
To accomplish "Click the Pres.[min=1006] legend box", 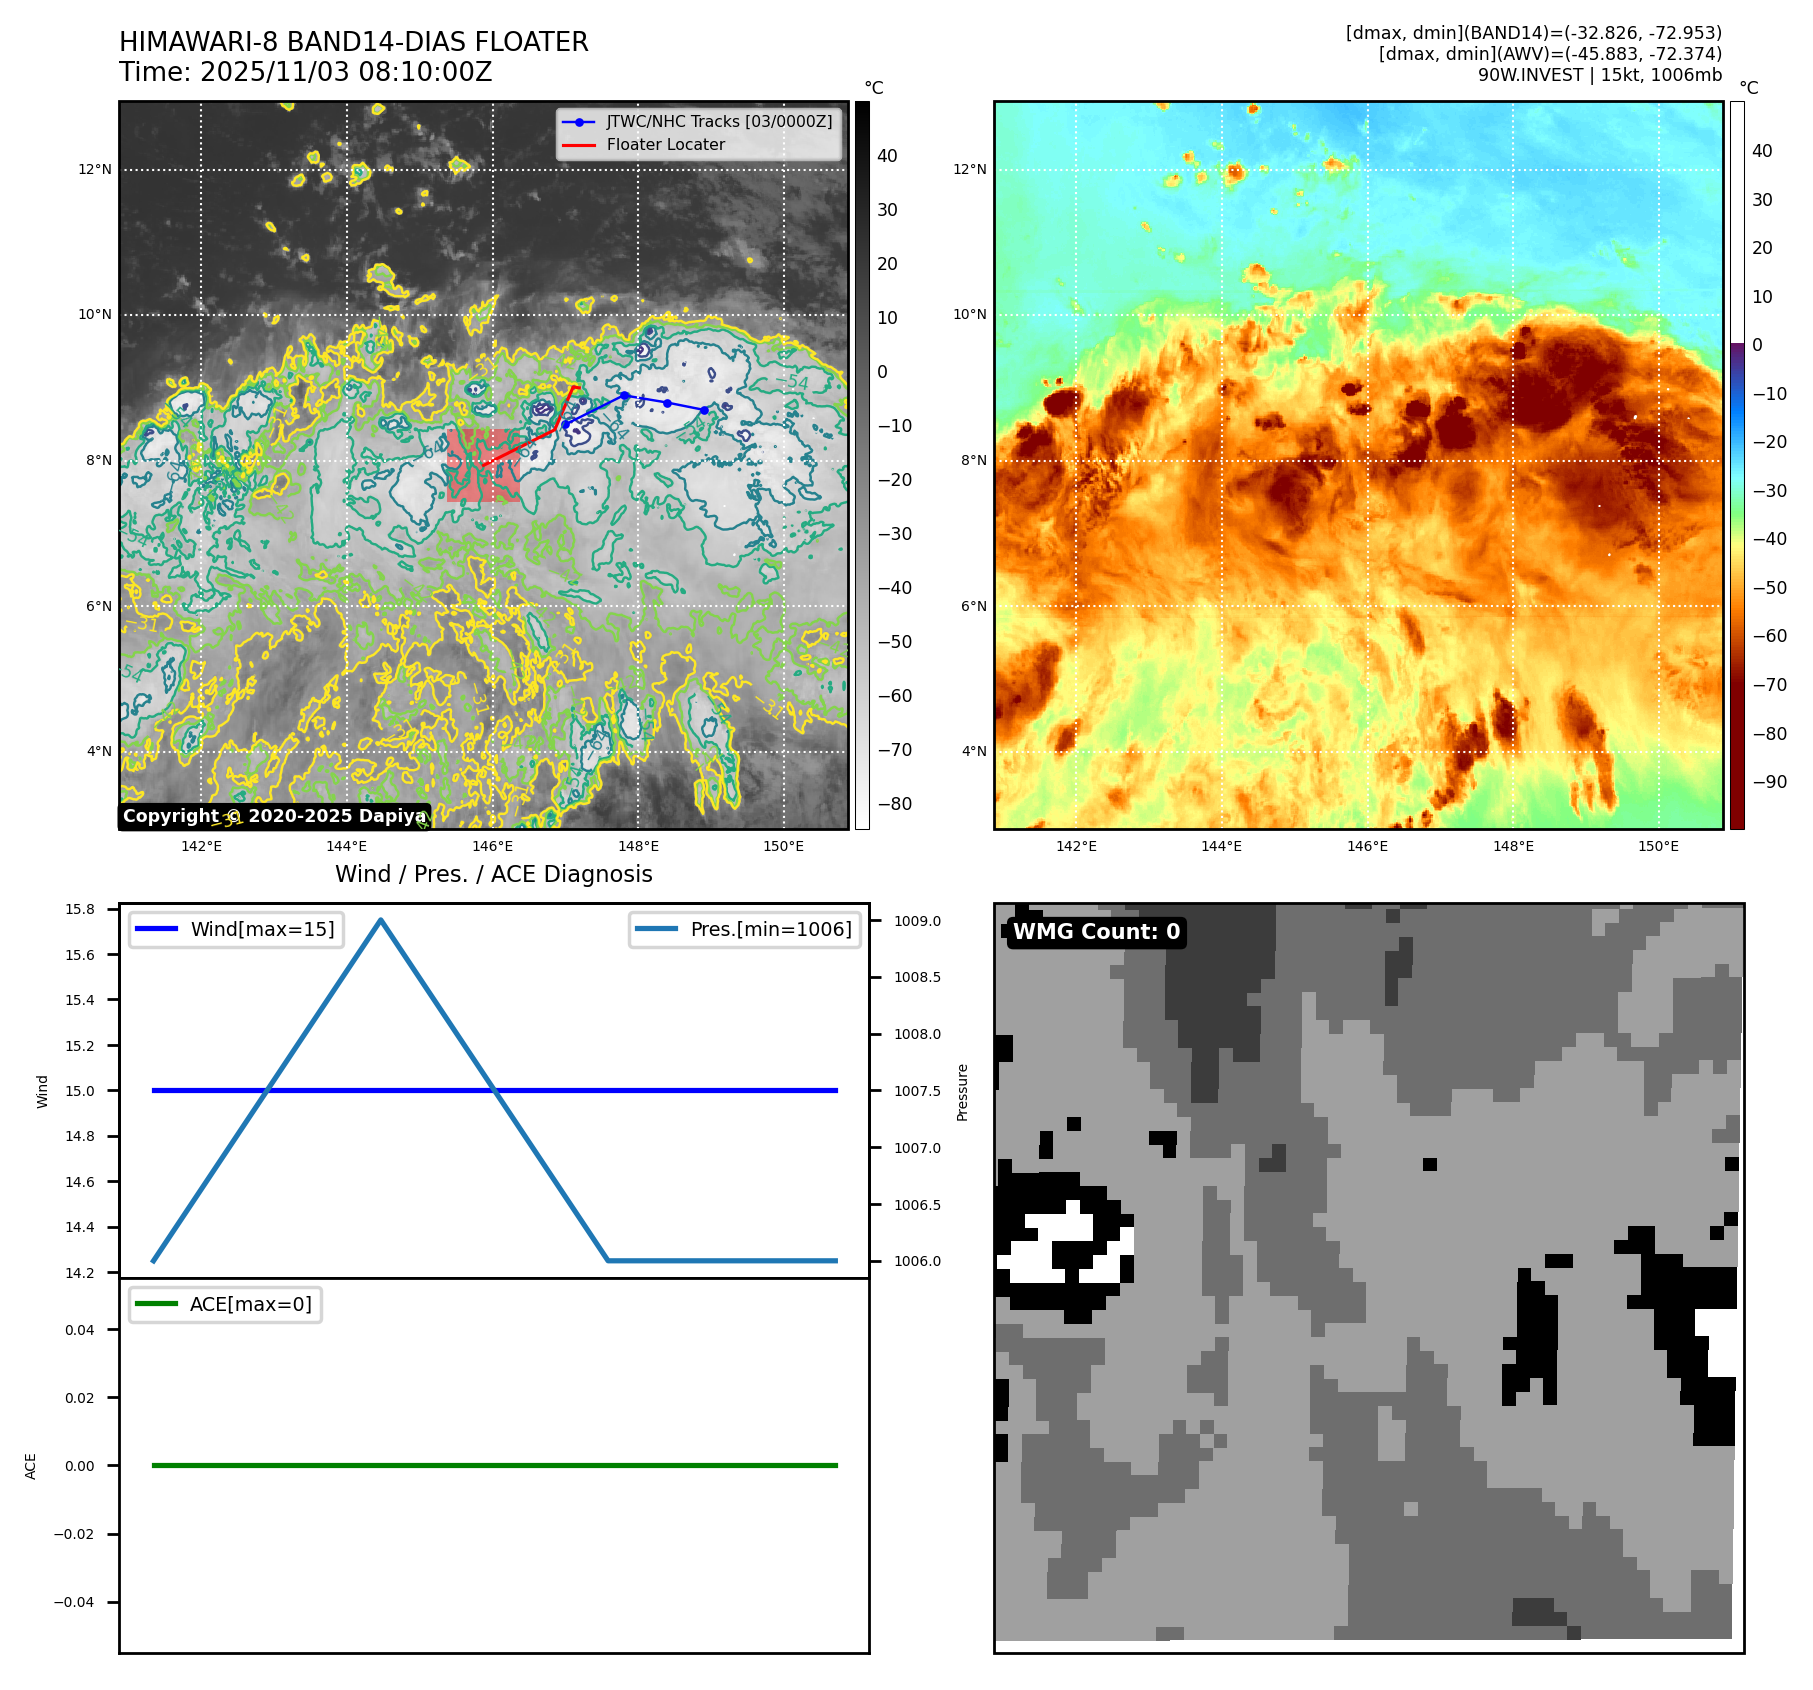I will (x=745, y=929).
